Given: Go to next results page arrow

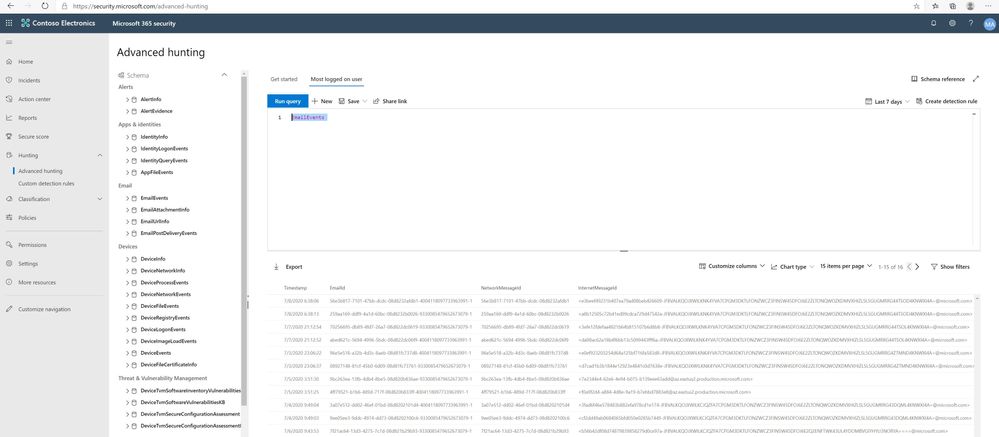Looking at the screenshot, I should [x=917, y=267].
